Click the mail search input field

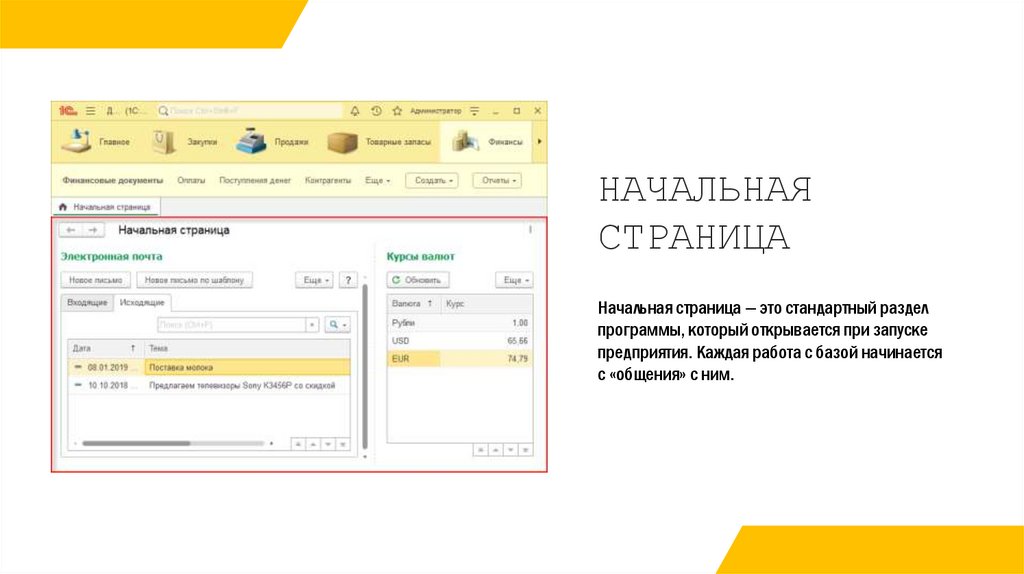(231, 325)
